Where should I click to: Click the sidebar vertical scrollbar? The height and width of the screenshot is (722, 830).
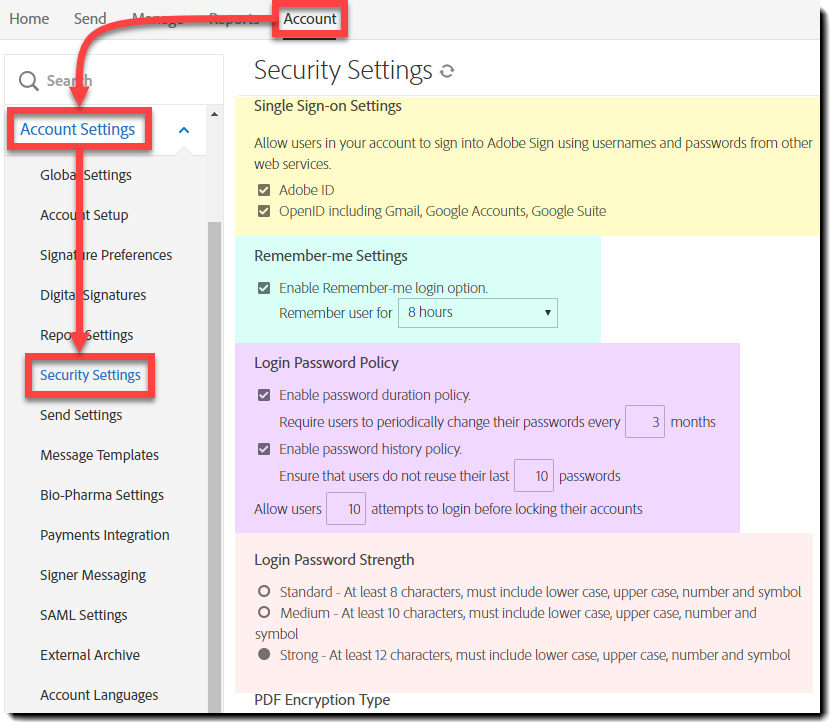(214, 450)
